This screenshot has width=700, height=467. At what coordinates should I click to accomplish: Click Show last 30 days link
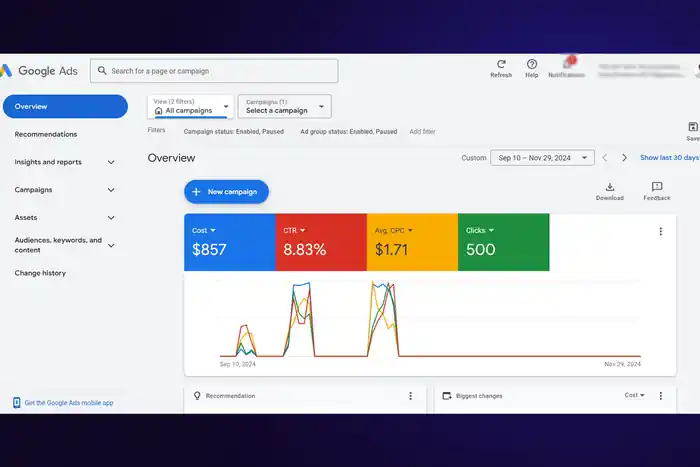coord(669,158)
